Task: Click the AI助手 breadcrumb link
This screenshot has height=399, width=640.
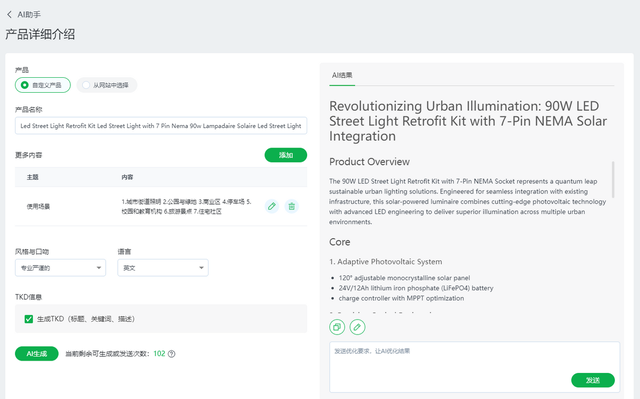Action: click(29, 15)
